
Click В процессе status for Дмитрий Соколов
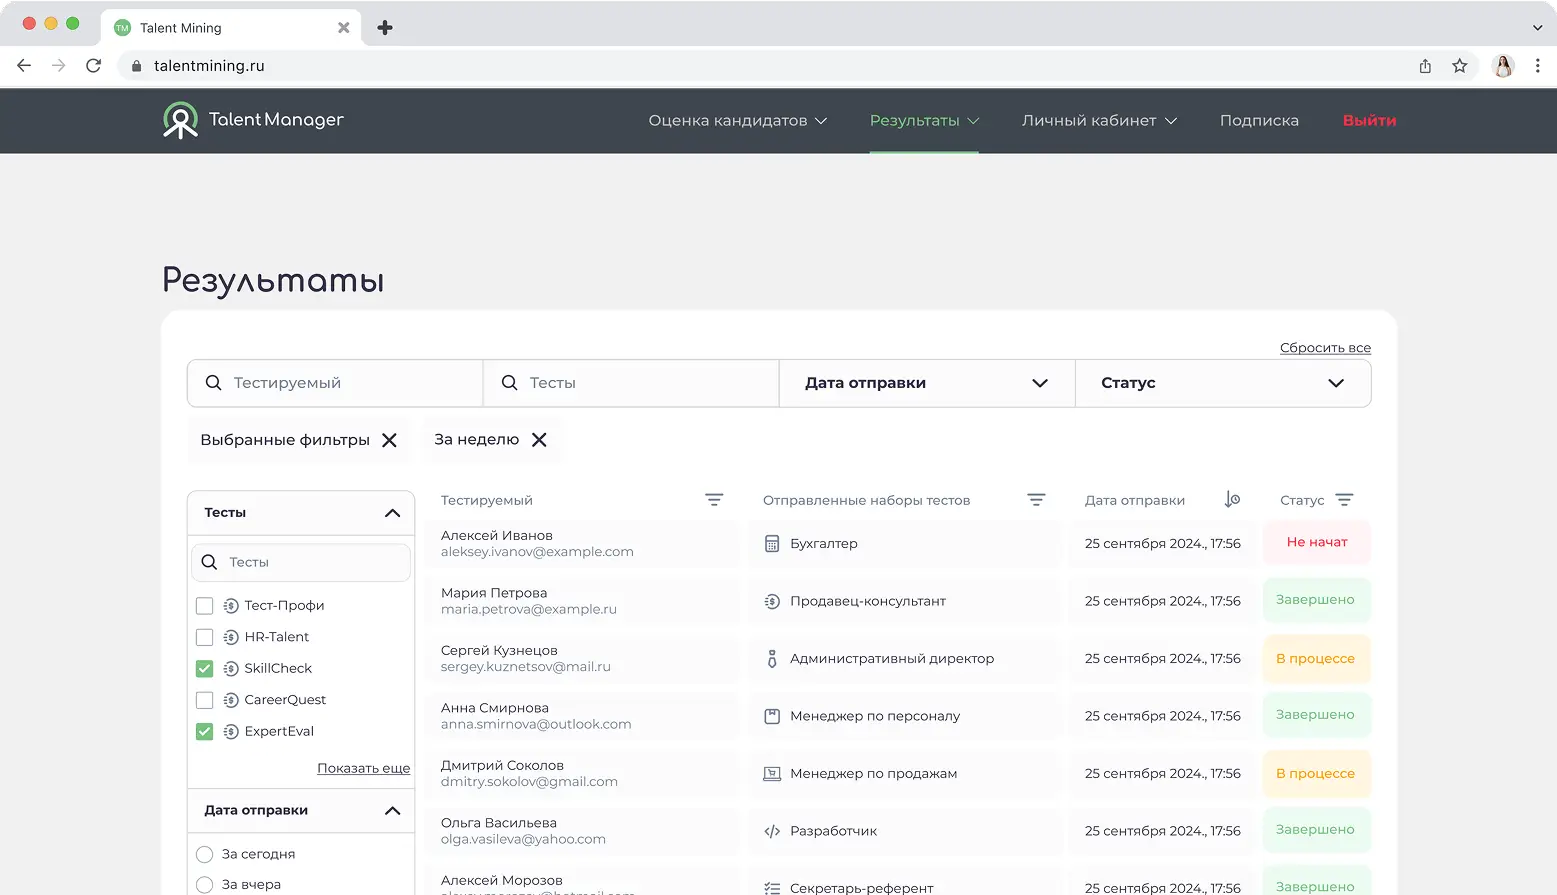1317,774
